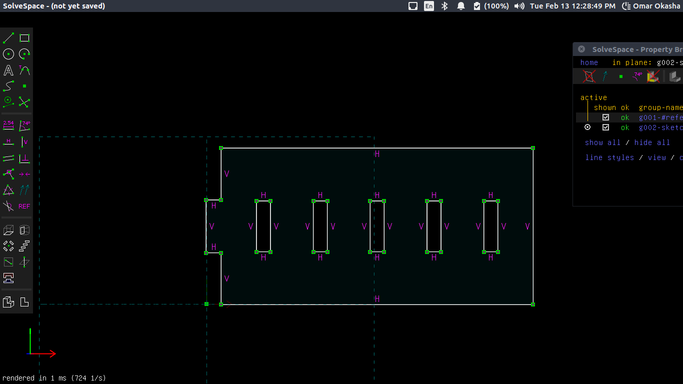The height and width of the screenshot is (384, 683).
Task: Create new extrude group
Action: pyautogui.click(x=8, y=230)
